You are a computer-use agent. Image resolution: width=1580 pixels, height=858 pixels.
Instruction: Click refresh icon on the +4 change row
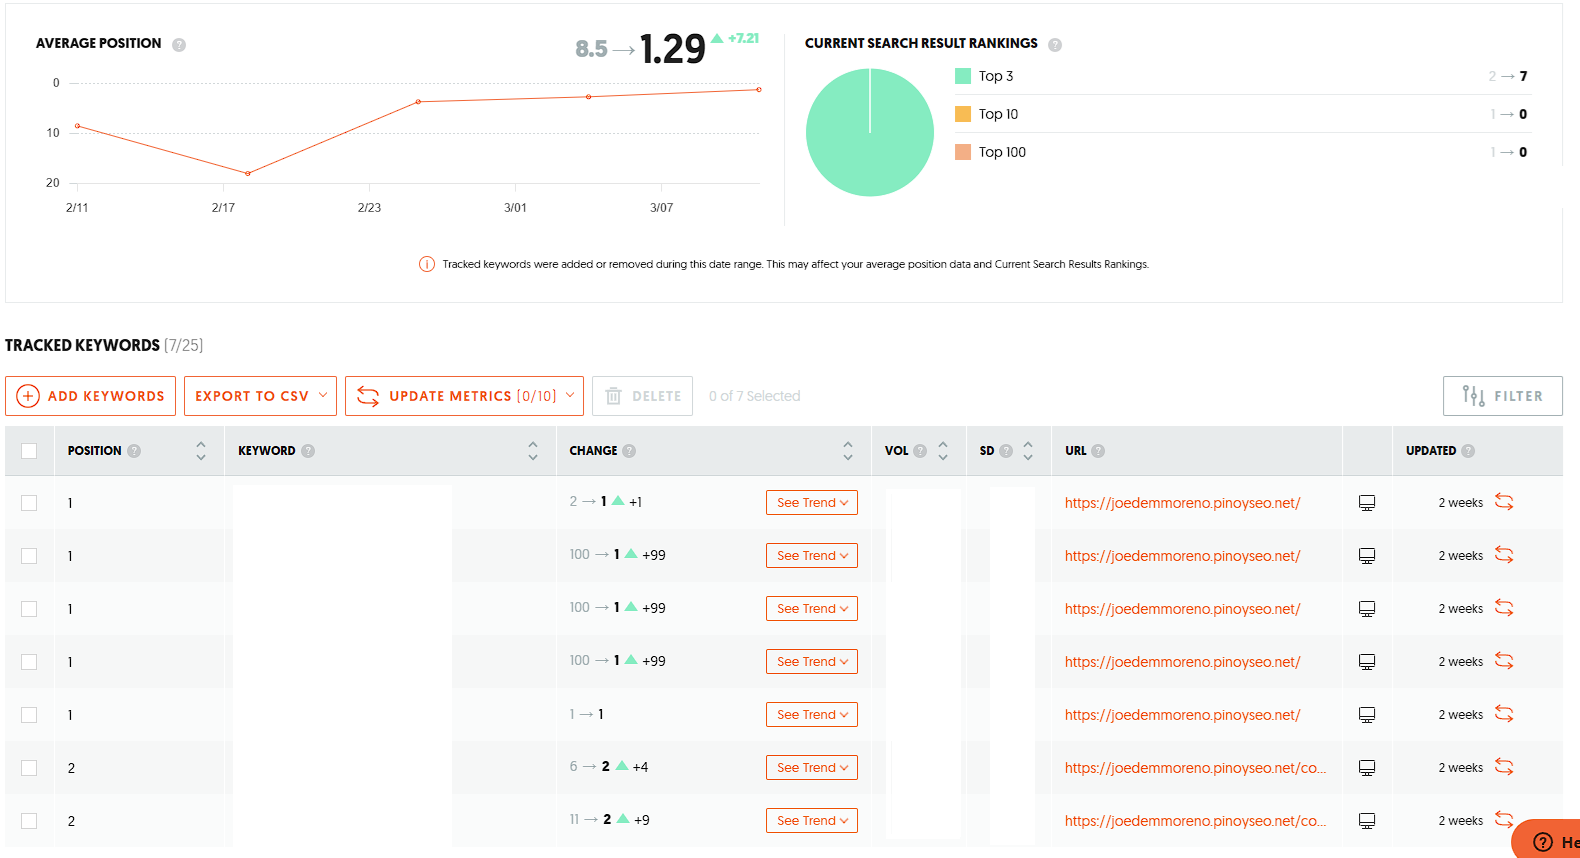point(1504,767)
